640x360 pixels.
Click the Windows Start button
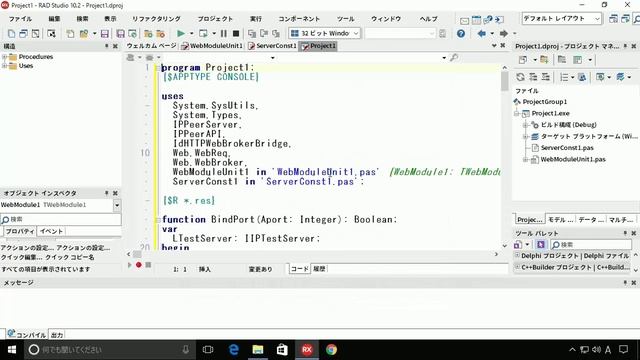tap(11, 350)
